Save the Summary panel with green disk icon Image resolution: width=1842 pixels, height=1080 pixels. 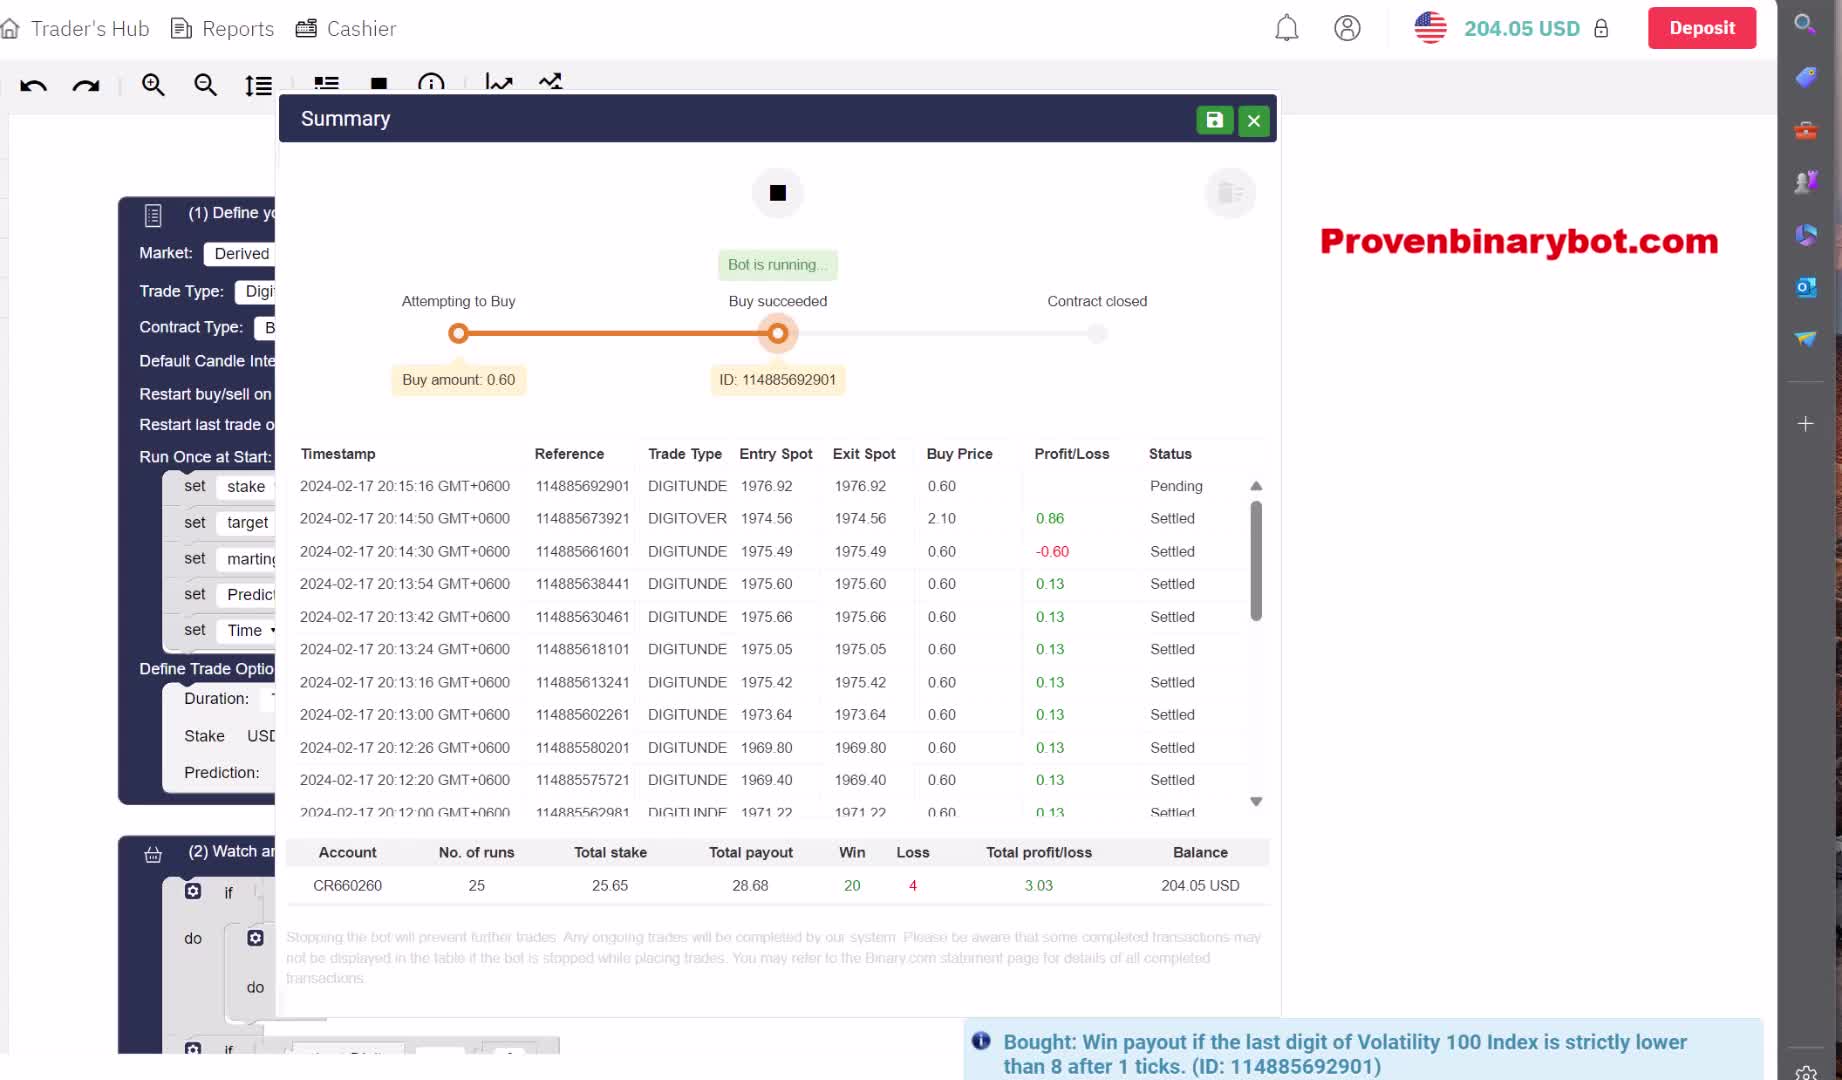[1214, 120]
